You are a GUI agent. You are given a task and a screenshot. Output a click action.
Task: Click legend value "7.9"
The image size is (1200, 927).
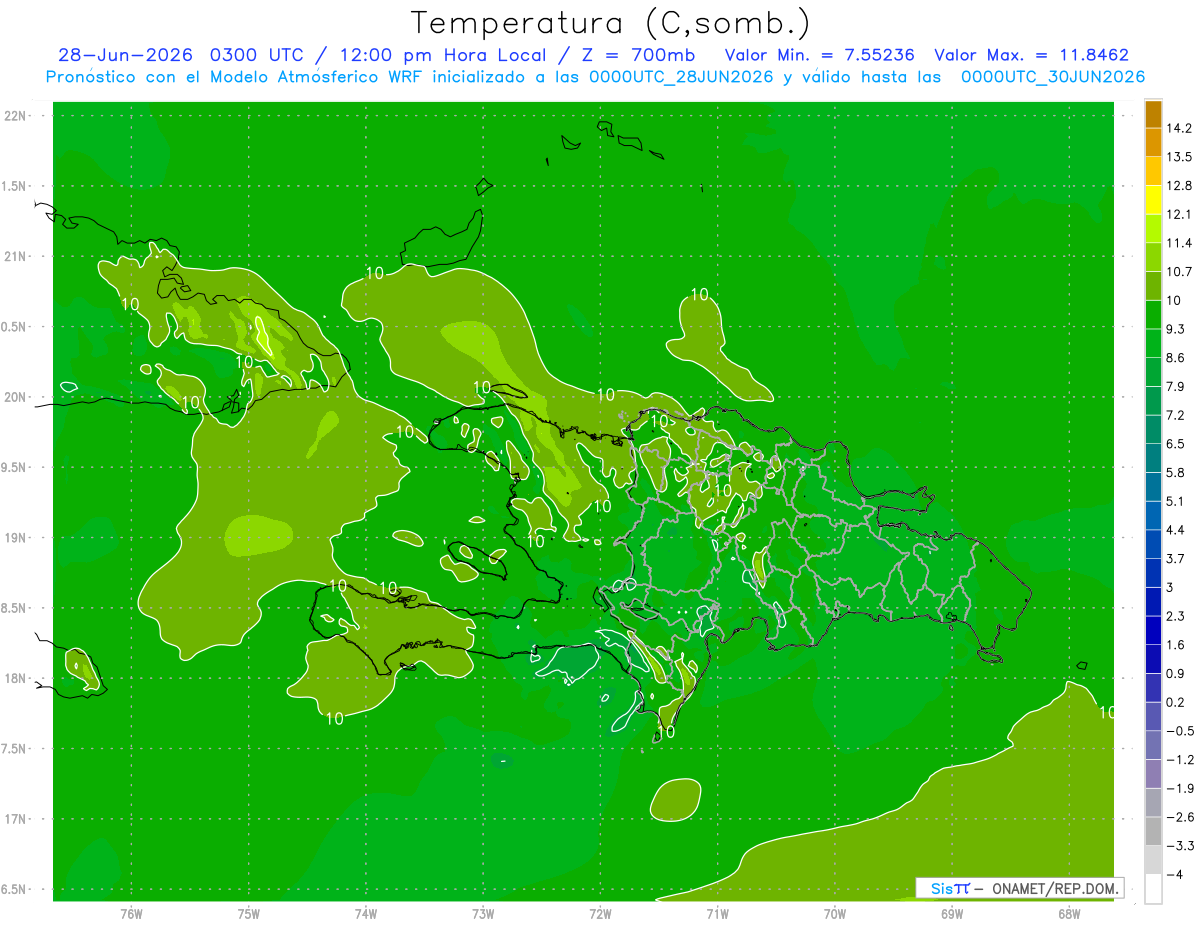click(1176, 387)
